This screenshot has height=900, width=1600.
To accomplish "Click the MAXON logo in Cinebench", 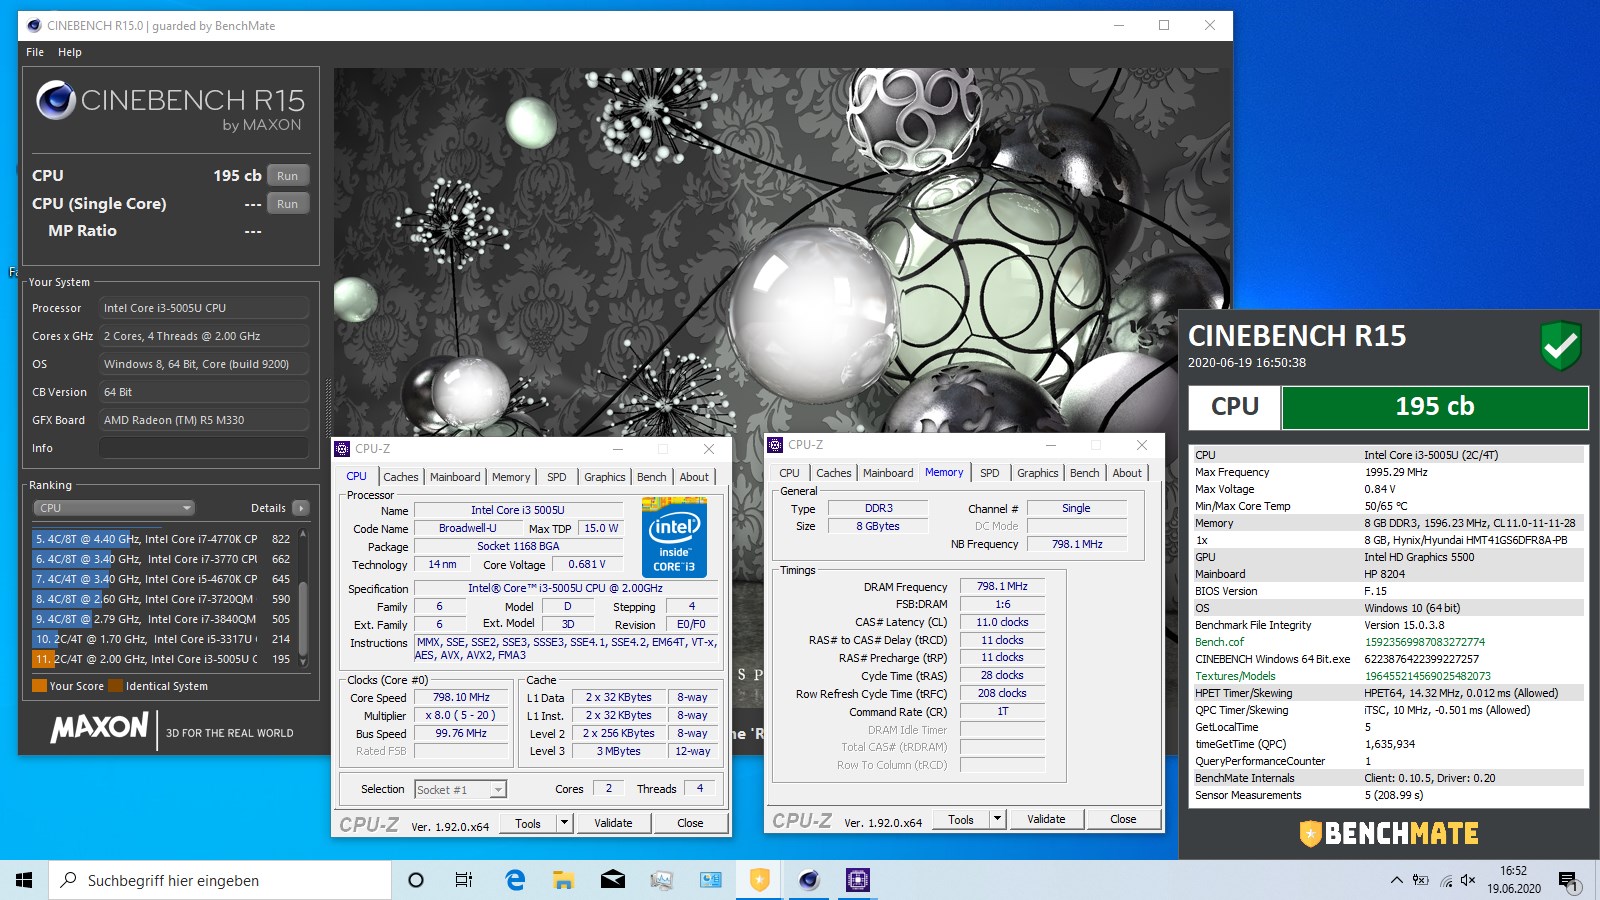I will (99, 727).
